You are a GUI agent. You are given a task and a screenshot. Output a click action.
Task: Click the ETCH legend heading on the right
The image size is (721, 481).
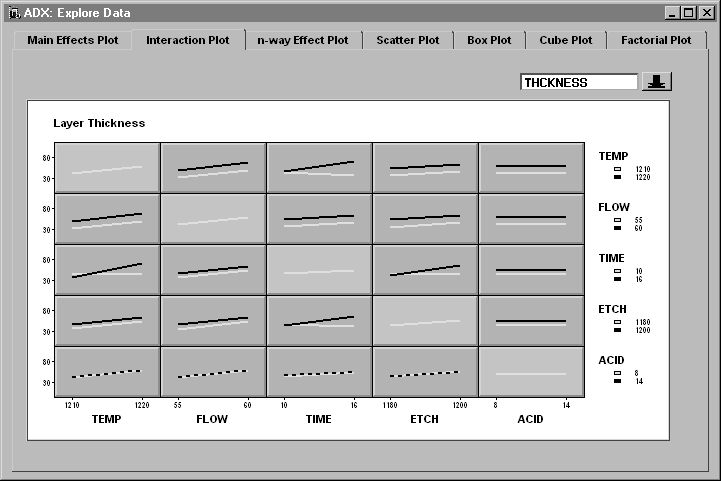point(612,309)
